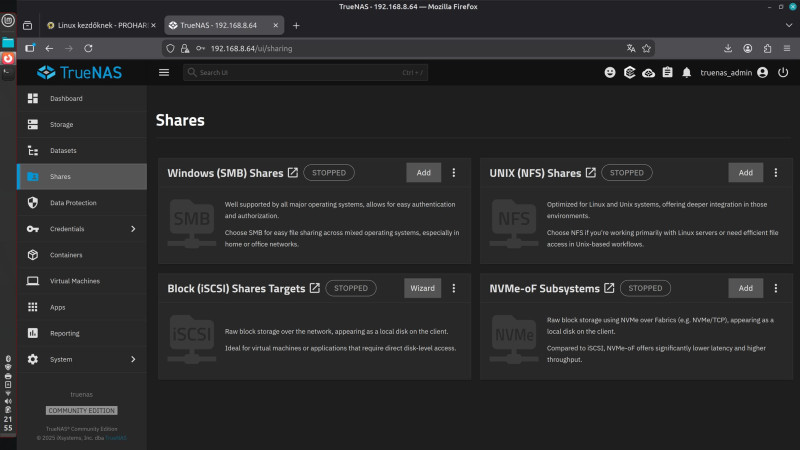This screenshot has height=450, width=800.
Task: Open iSCSI shares three-dot options menu
Action: coord(454,288)
